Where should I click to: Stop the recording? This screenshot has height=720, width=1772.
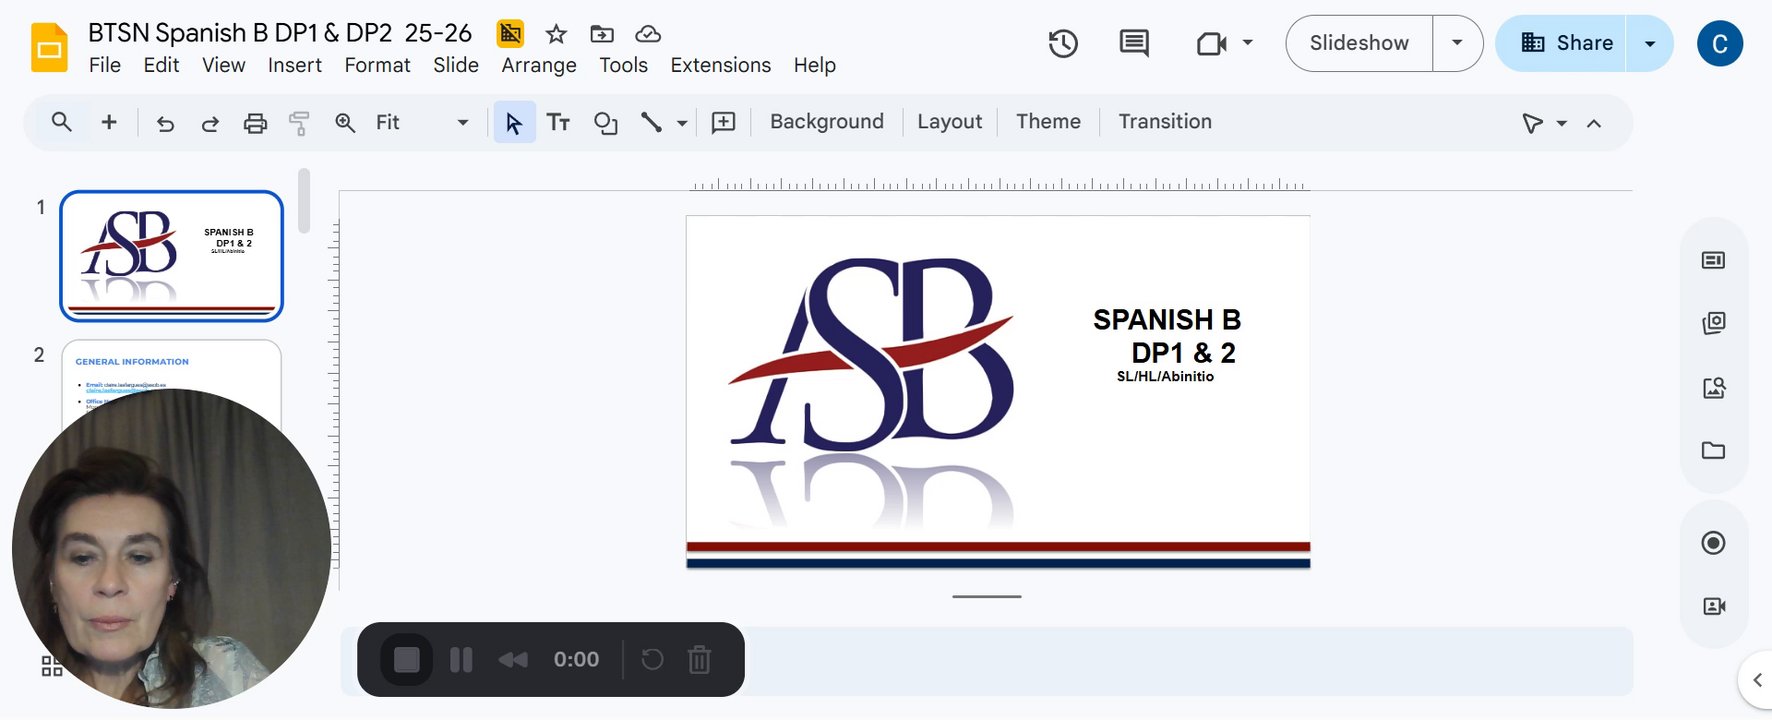coord(406,659)
